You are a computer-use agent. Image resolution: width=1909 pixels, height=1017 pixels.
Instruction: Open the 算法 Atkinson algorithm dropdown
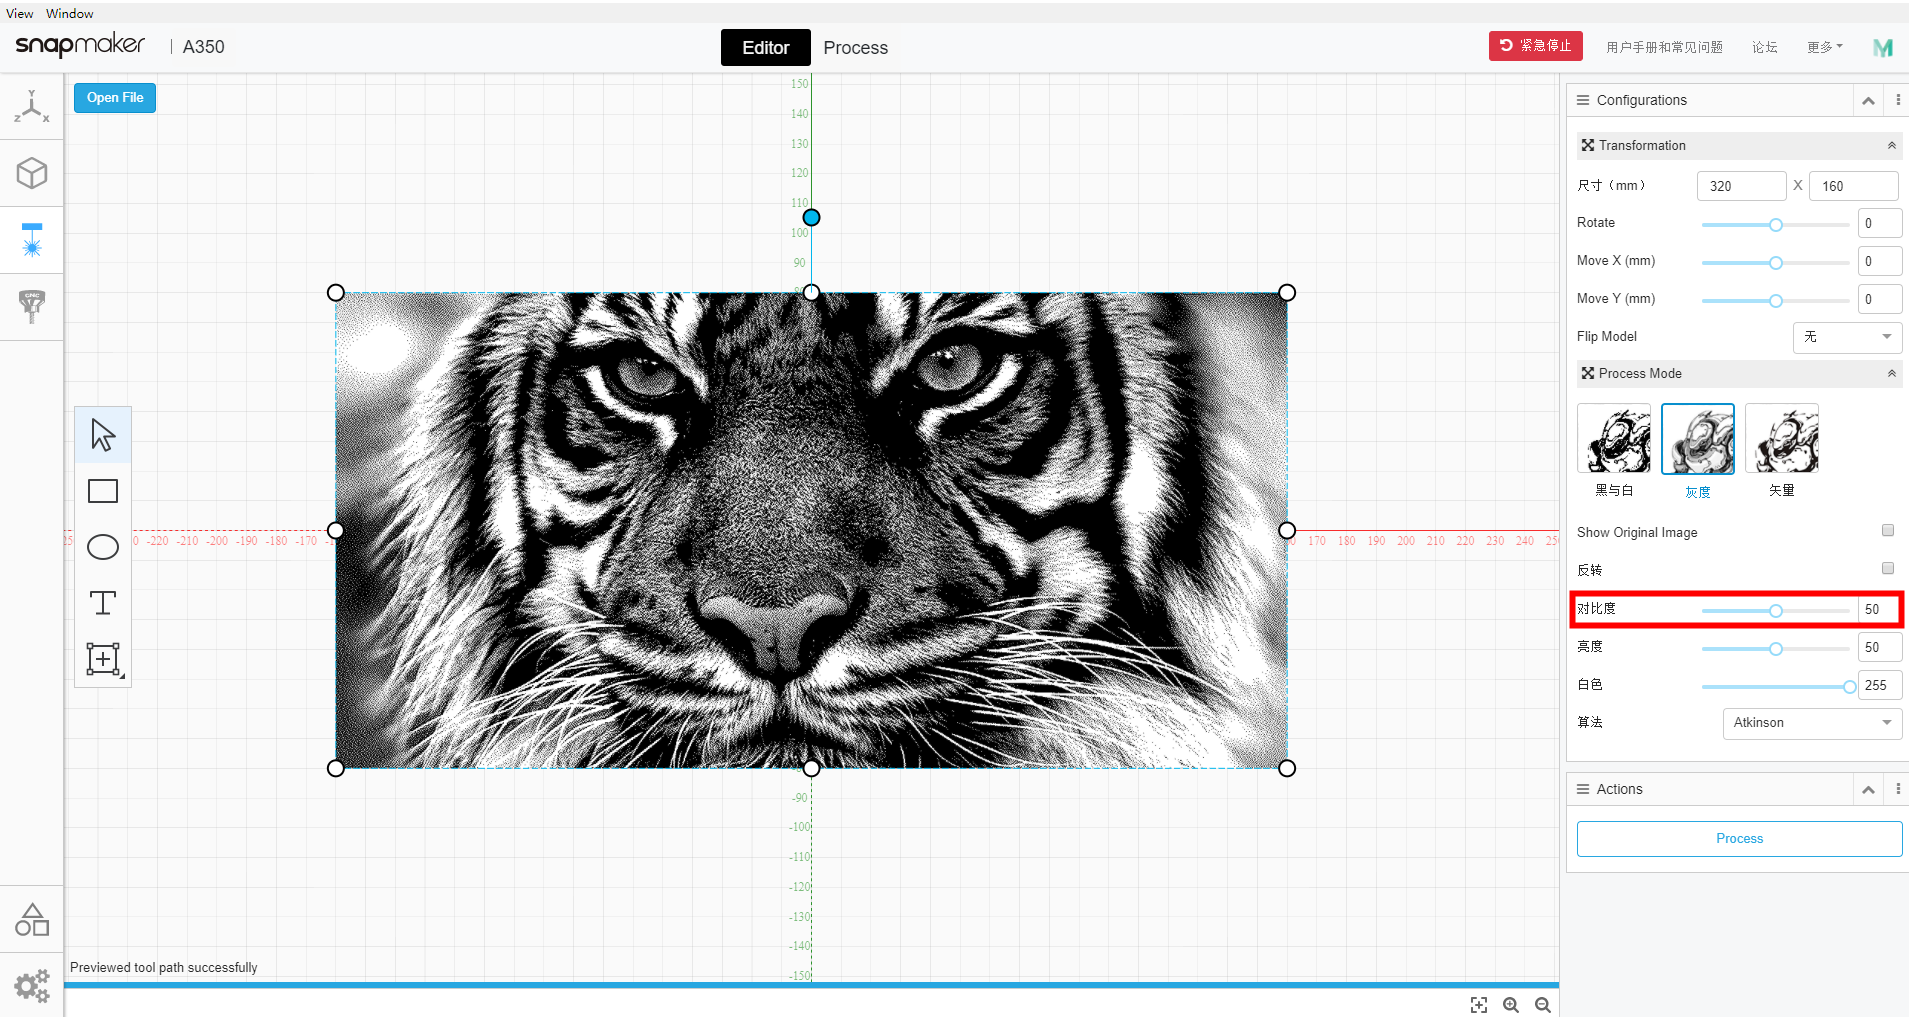click(x=1812, y=723)
